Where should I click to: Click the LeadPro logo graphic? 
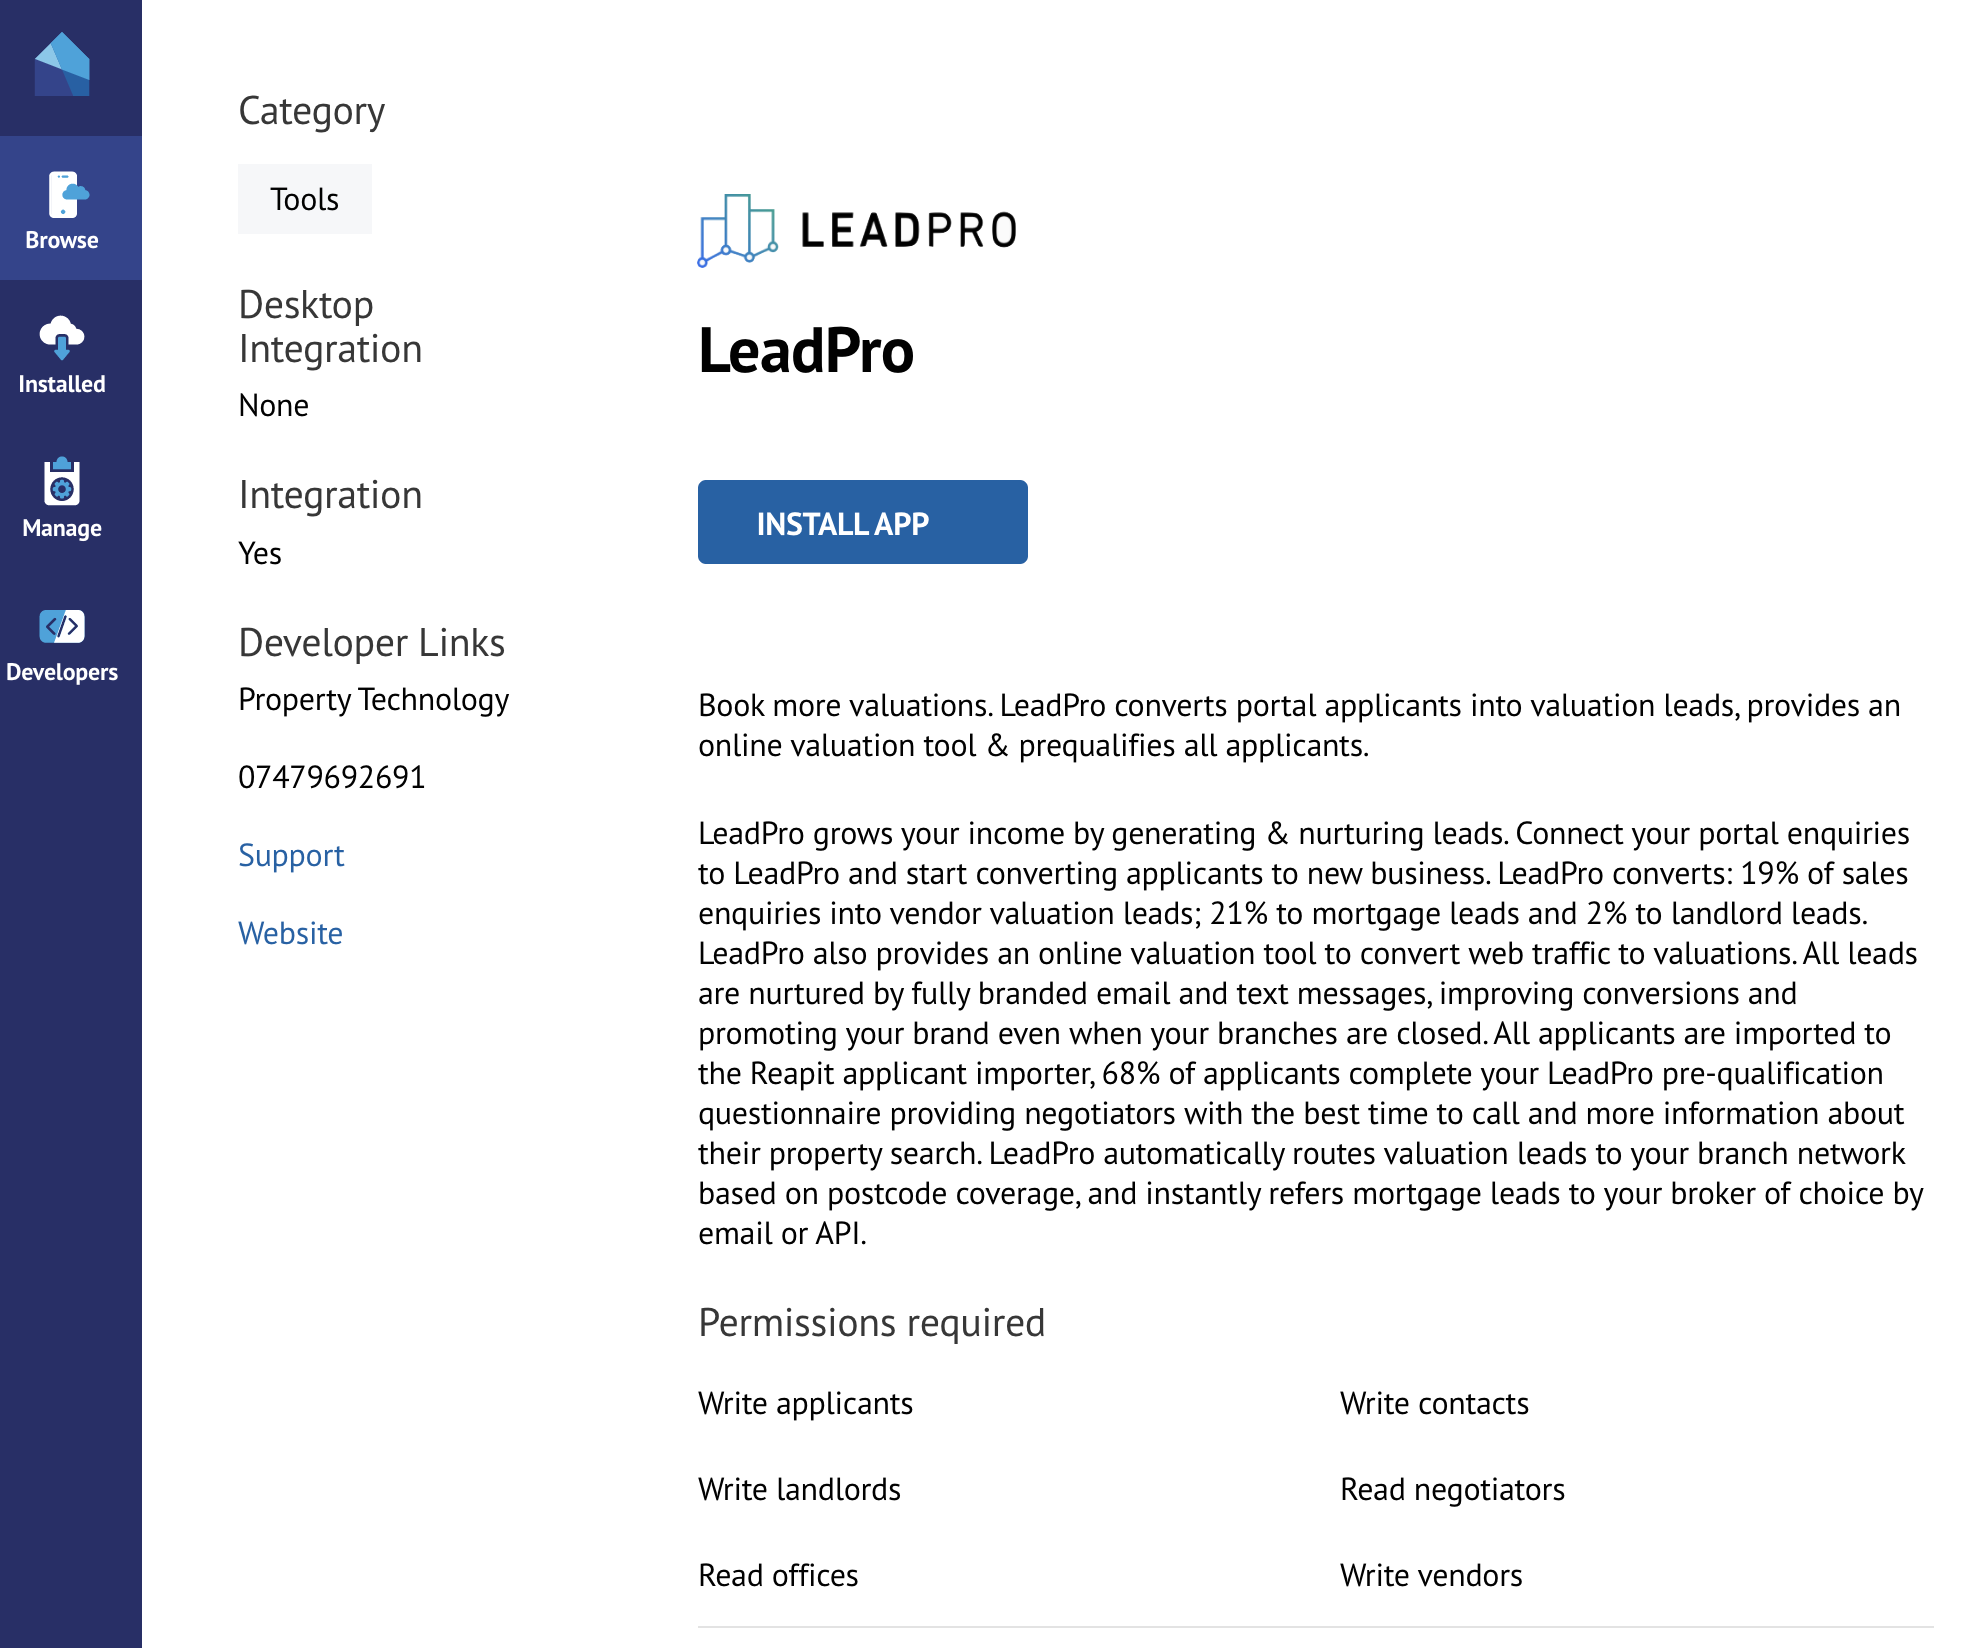(738, 231)
